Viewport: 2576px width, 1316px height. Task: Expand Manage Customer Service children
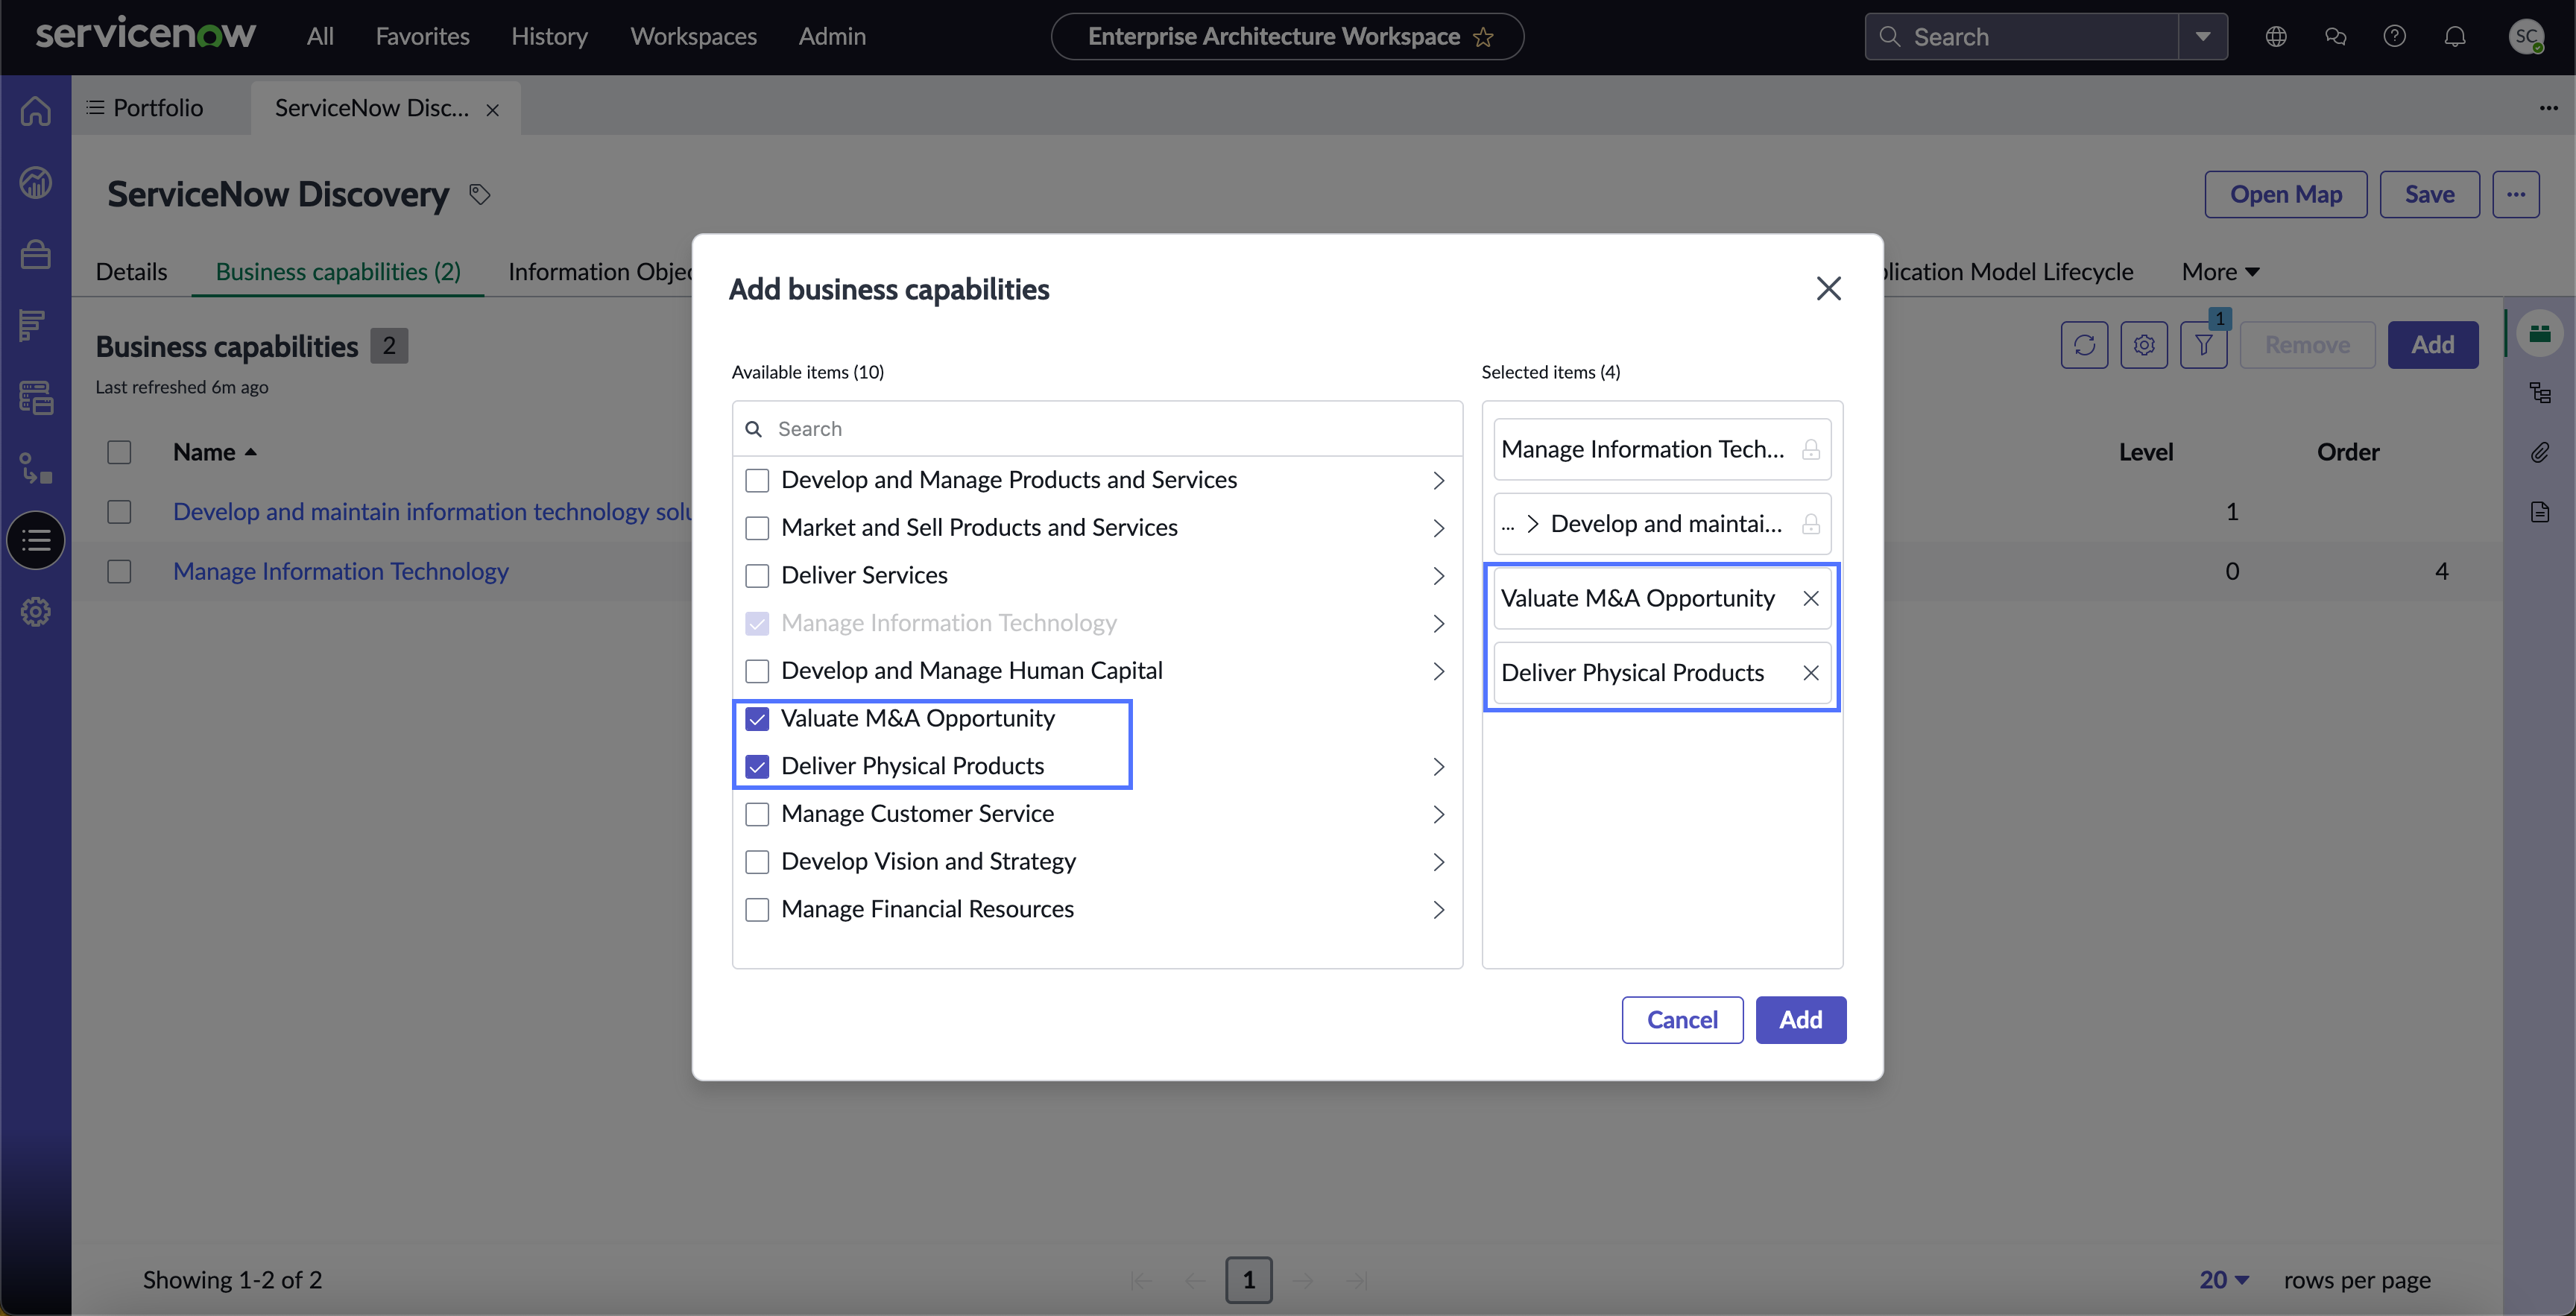click(x=1438, y=814)
